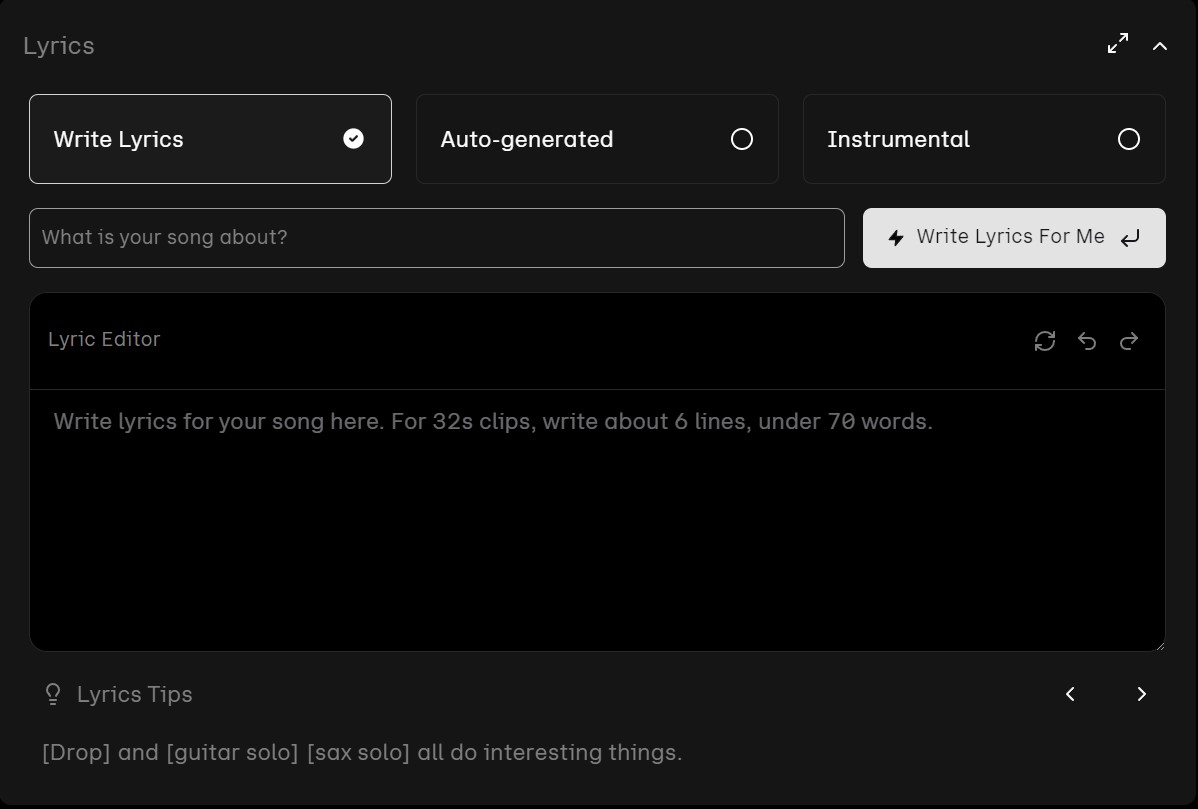The width and height of the screenshot is (1198, 809).
Task: Click the tip text about [Drop] tags
Action: (x=362, y=752)
